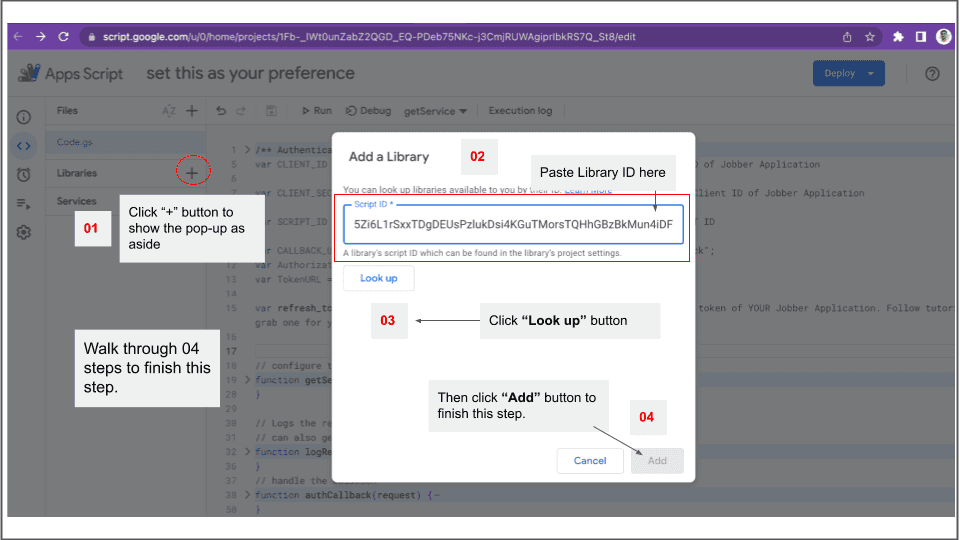
Task: Open the getService function dropdown
Action: tap(436, 111)
